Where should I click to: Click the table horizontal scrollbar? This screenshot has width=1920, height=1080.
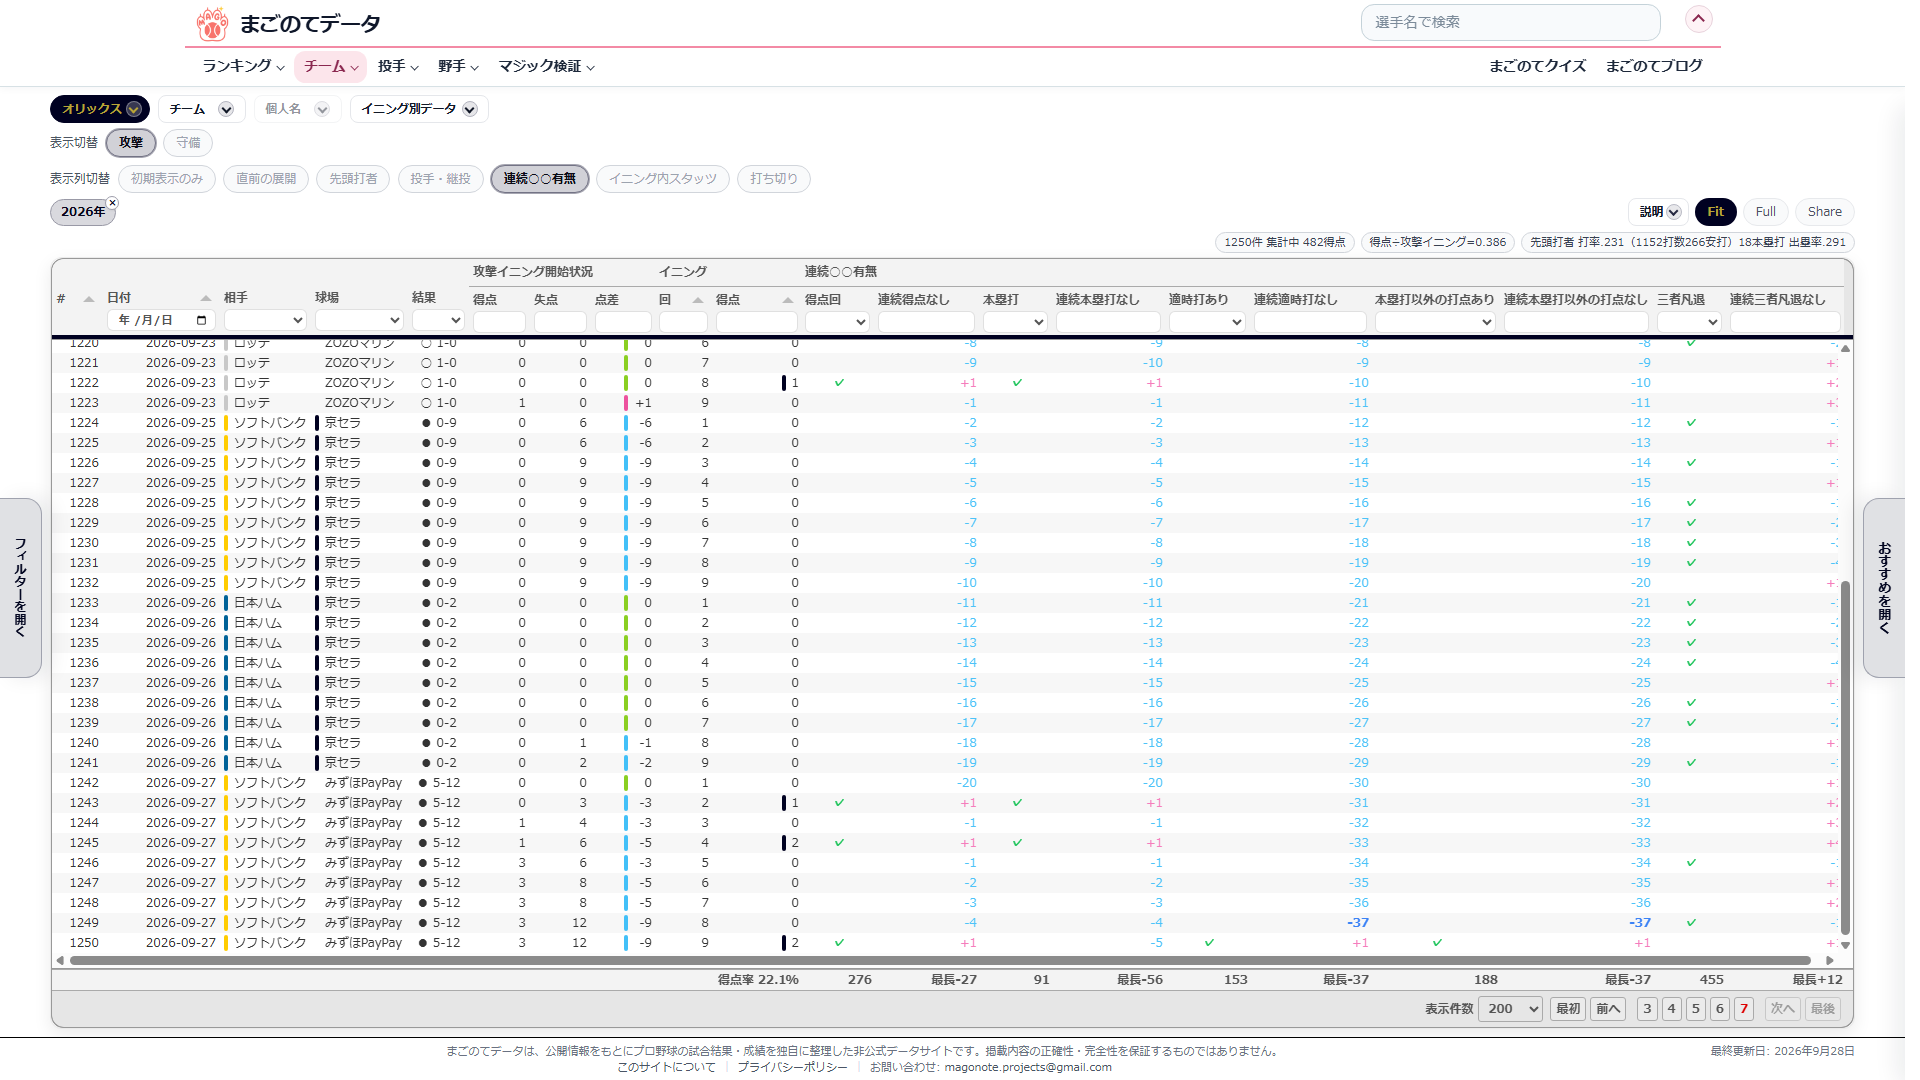click(940, 961)
